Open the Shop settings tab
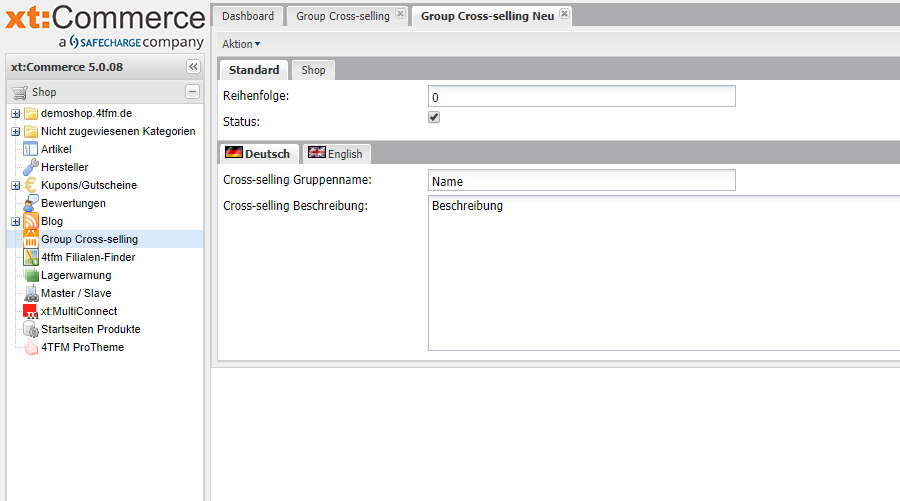The image size is (900, 501). click(313, 70)
